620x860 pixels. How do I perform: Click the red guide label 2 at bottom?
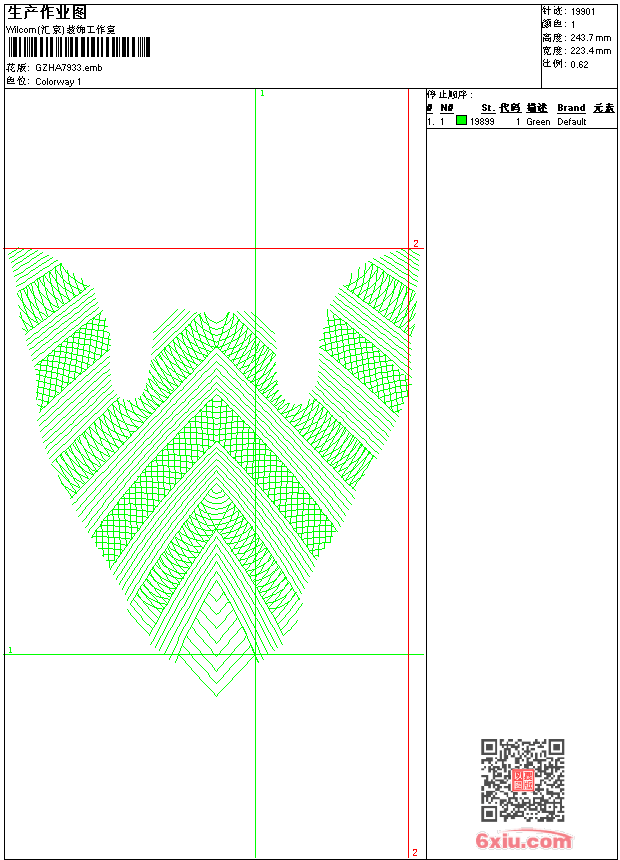pyautogui.click(x=415, y=852)
